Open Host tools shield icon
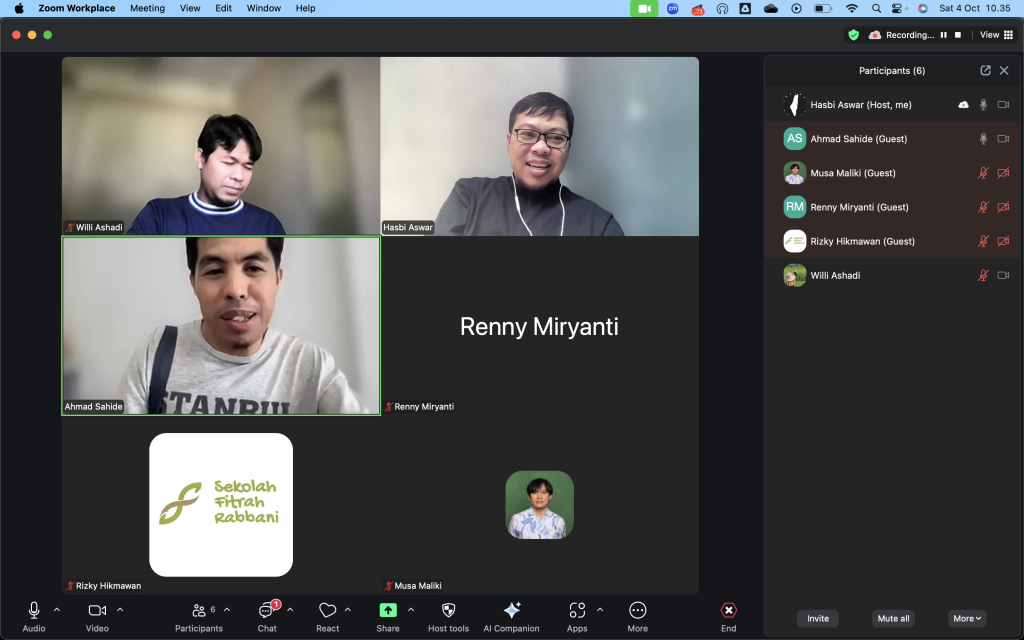The width and height of the screenshot is (1024, 640). tap(448, 611)
